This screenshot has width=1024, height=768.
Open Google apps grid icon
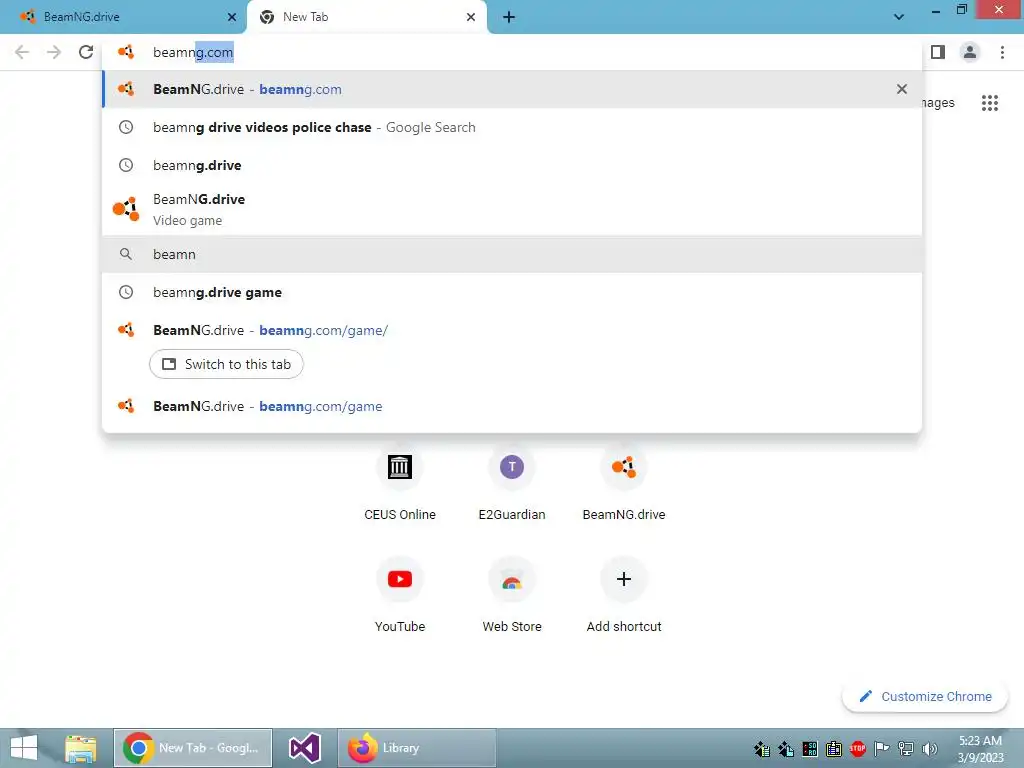tap(989, 103)
